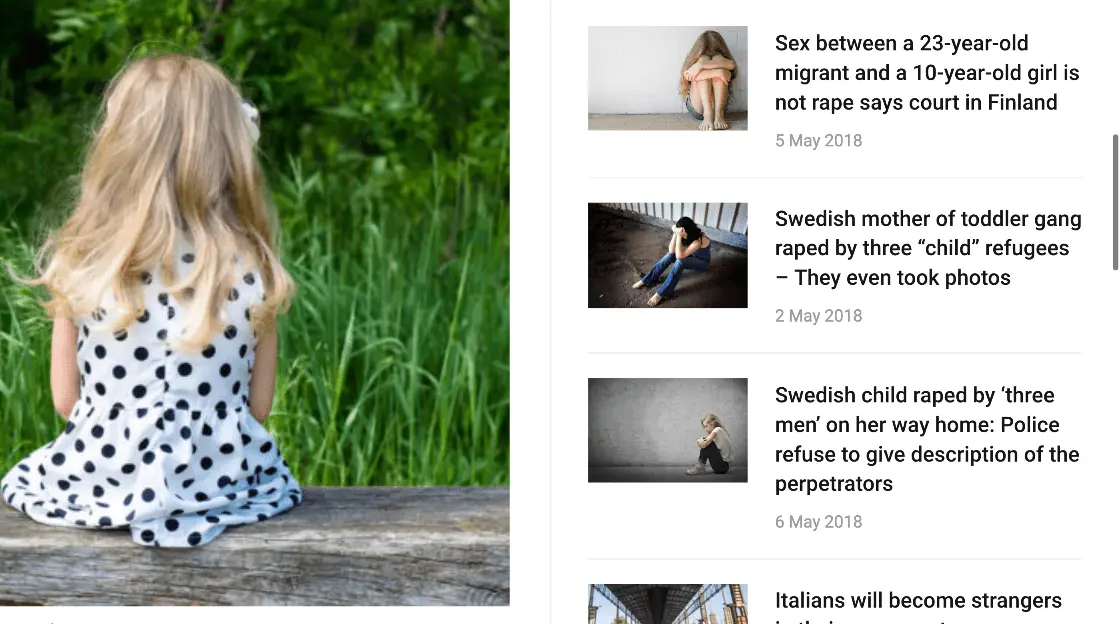Grab the vertical scrollbar thumb

1115,202
